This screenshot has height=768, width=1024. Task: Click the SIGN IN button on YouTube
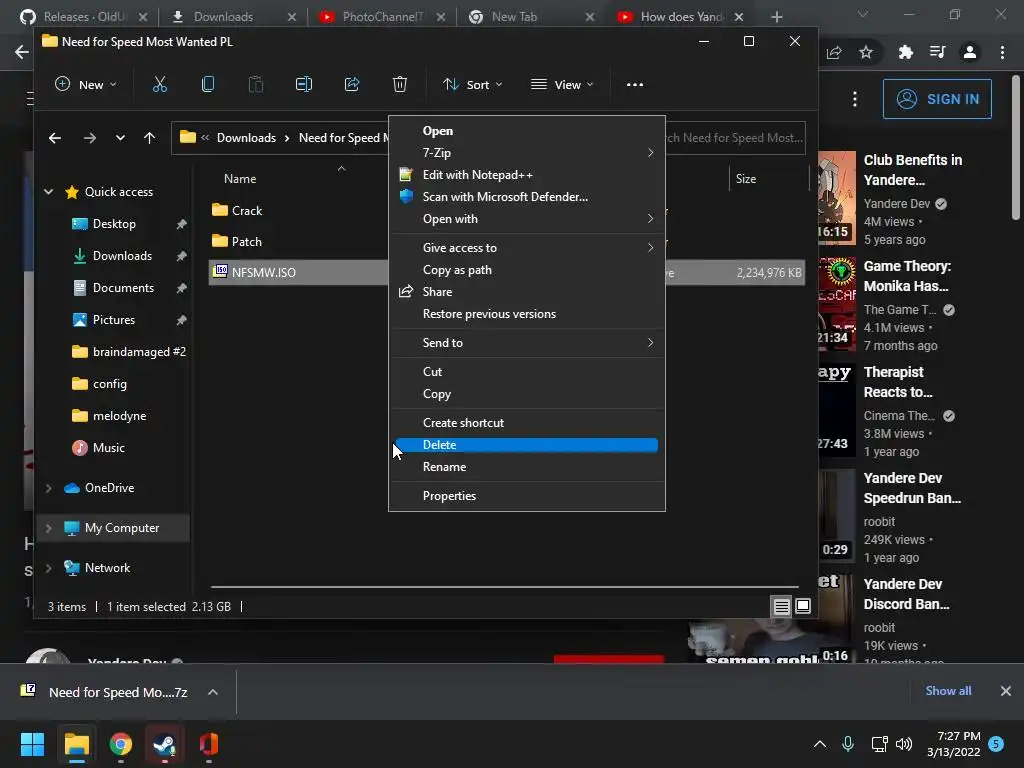(937, 99)
